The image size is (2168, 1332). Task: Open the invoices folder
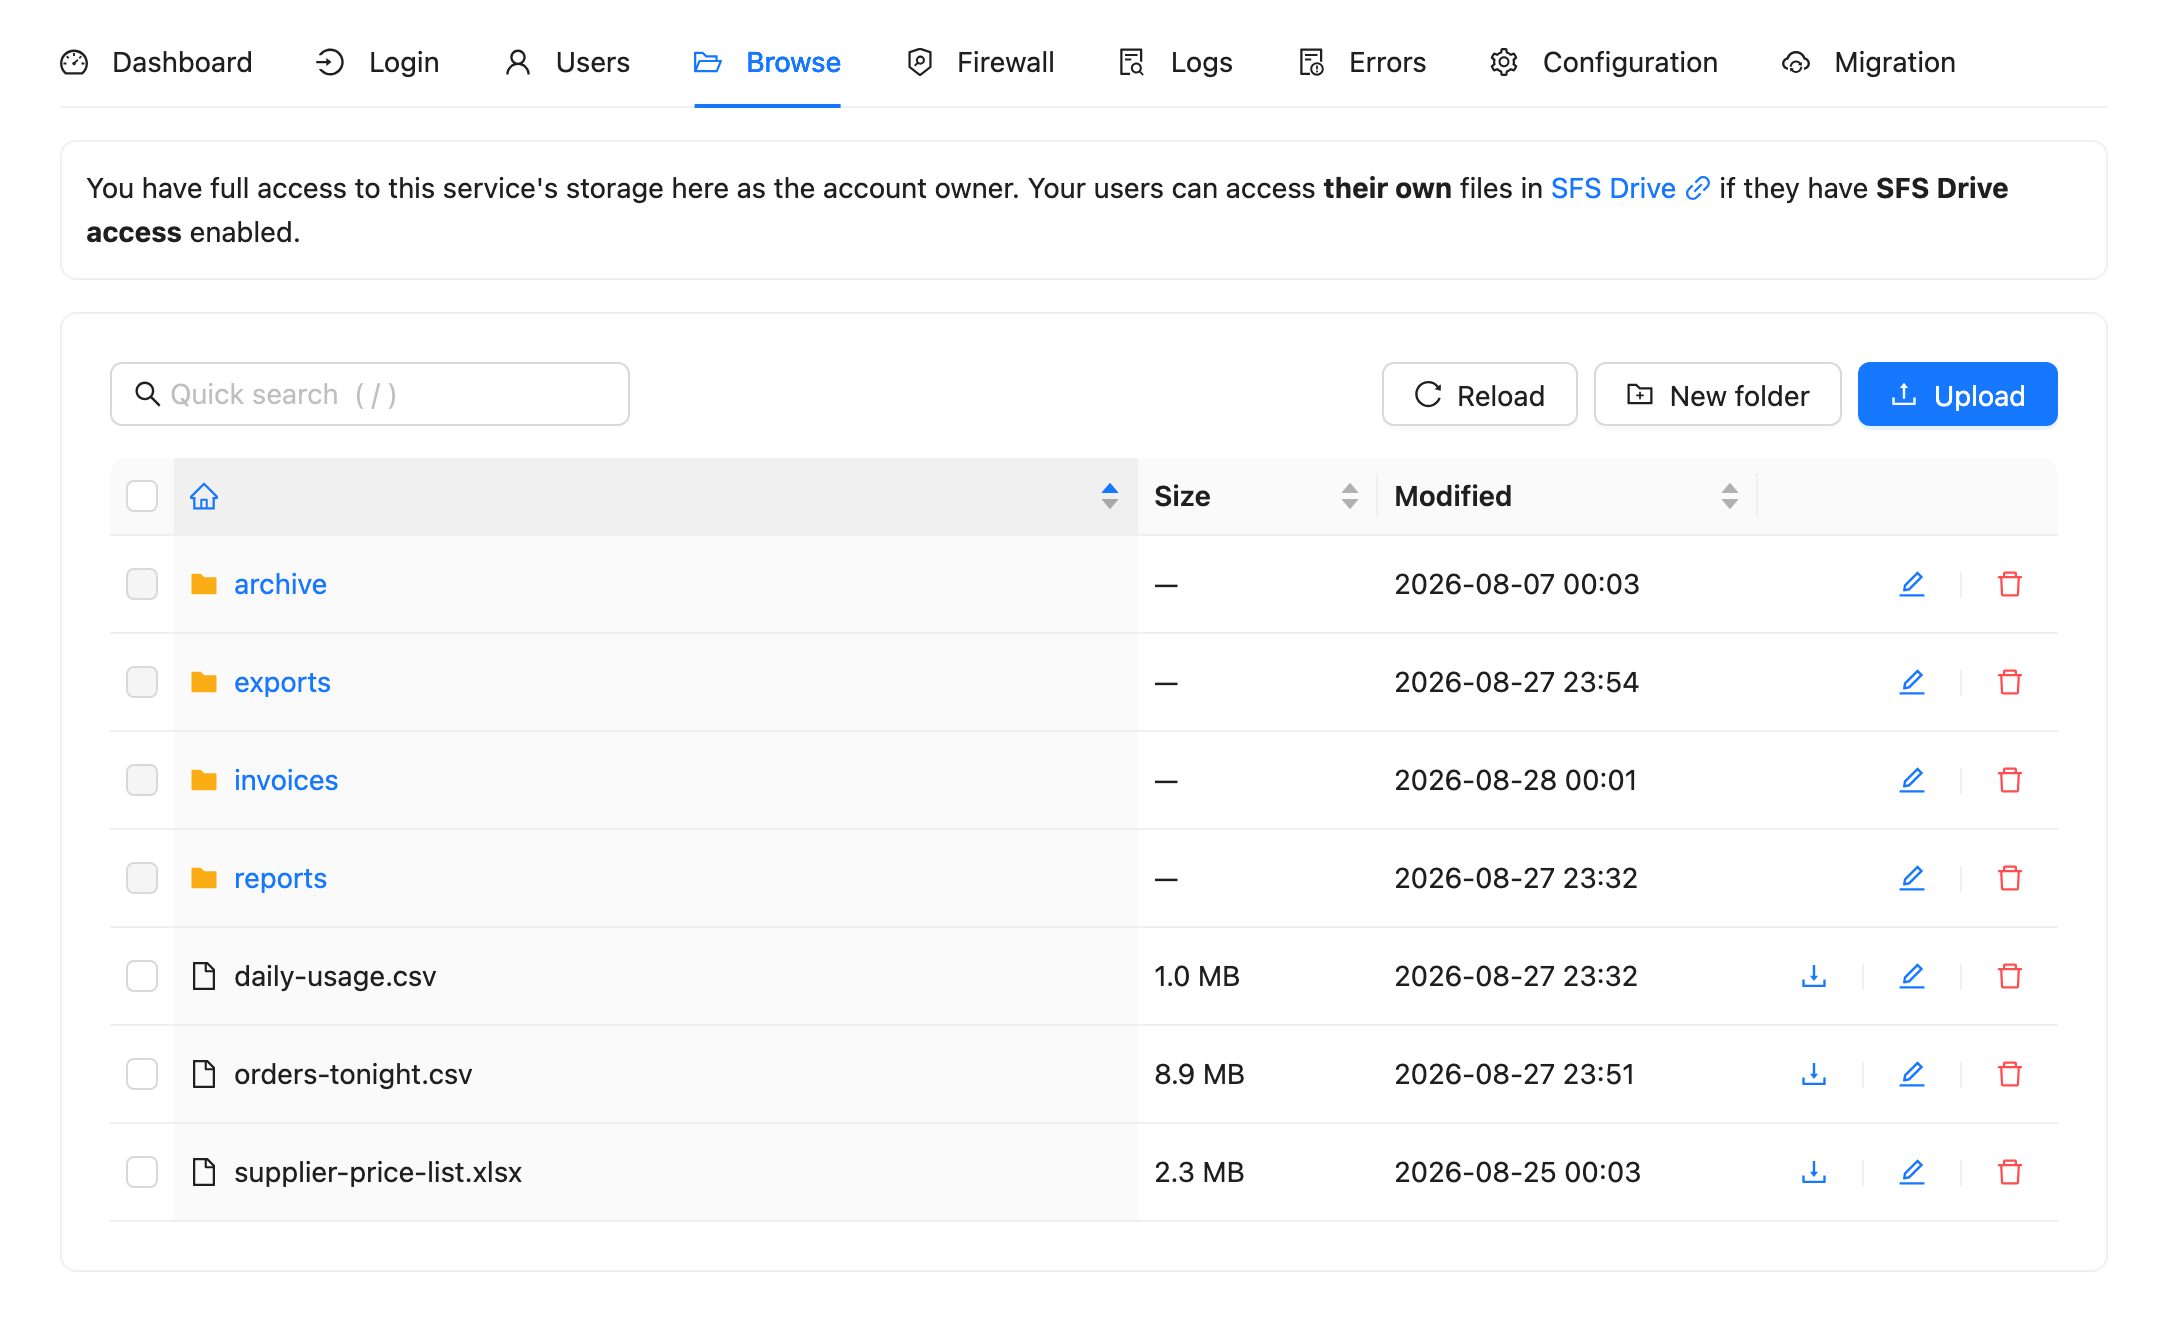[286, 780]
